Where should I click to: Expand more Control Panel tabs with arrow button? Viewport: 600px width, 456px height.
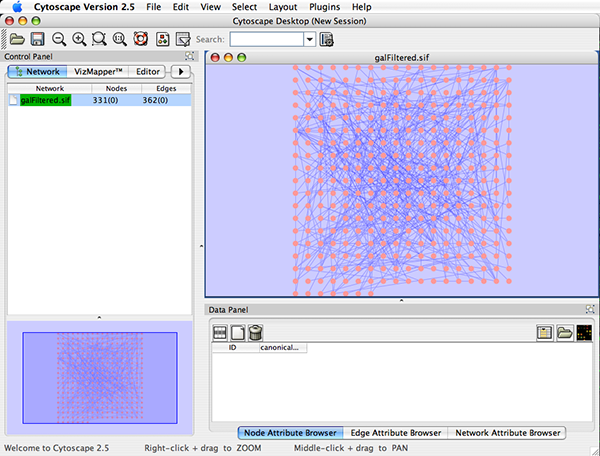(x=181, y=72)
